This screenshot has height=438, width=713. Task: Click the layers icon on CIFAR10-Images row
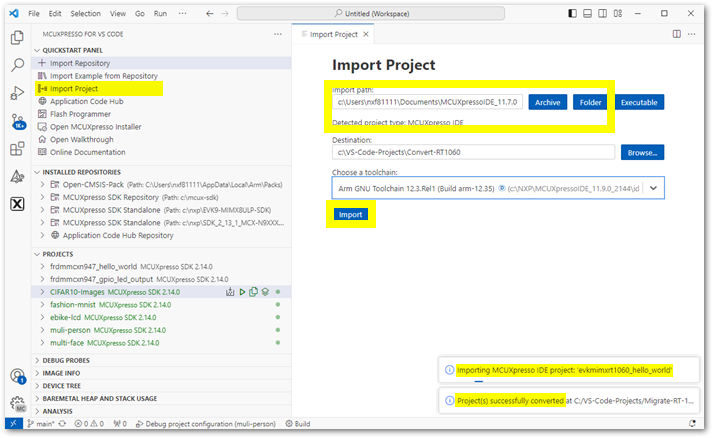coord(265,292)
